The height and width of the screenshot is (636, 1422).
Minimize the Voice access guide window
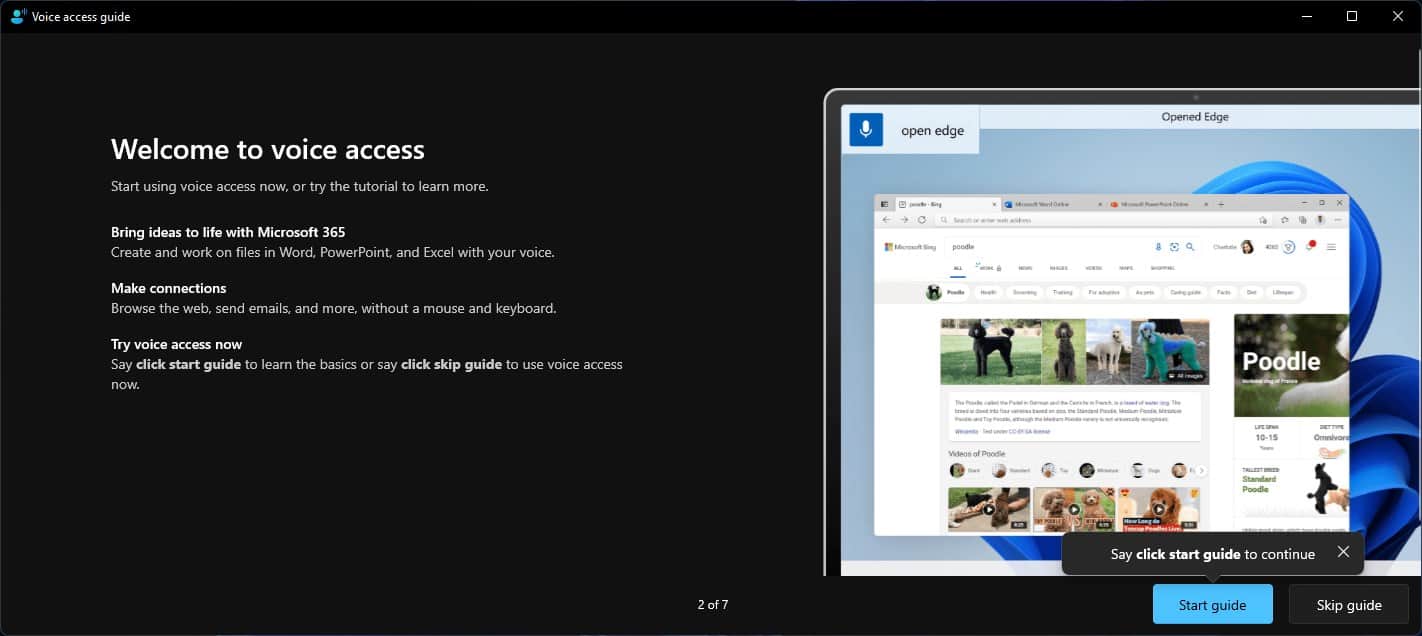[x=1306, y=16]
